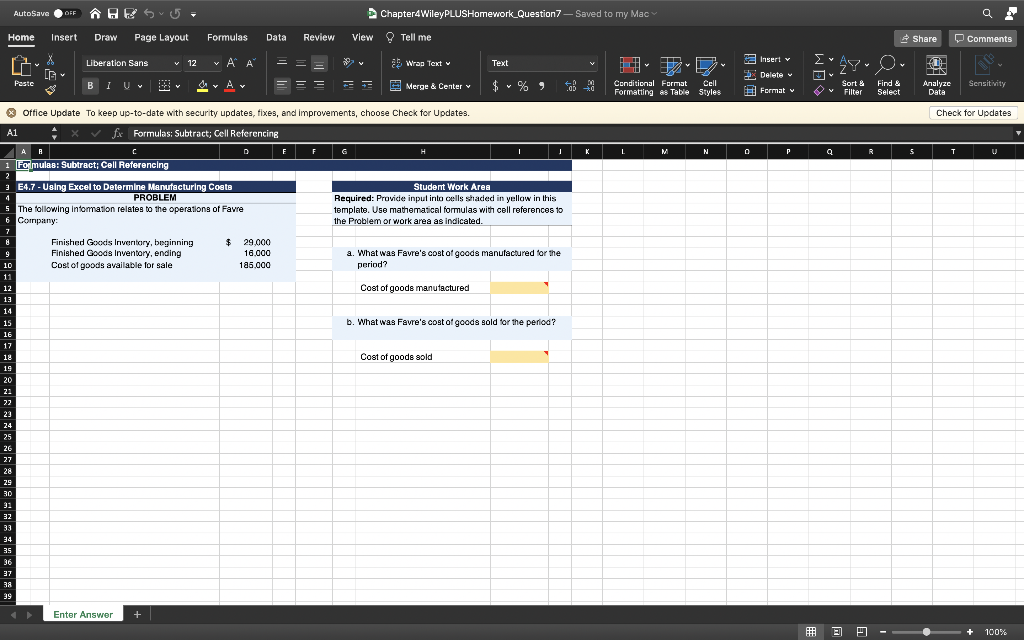Image resolution: width=1024 pixels, height=640 pixels.
Task: Decrease decimal places icon
Action: (x=589, y=86)
